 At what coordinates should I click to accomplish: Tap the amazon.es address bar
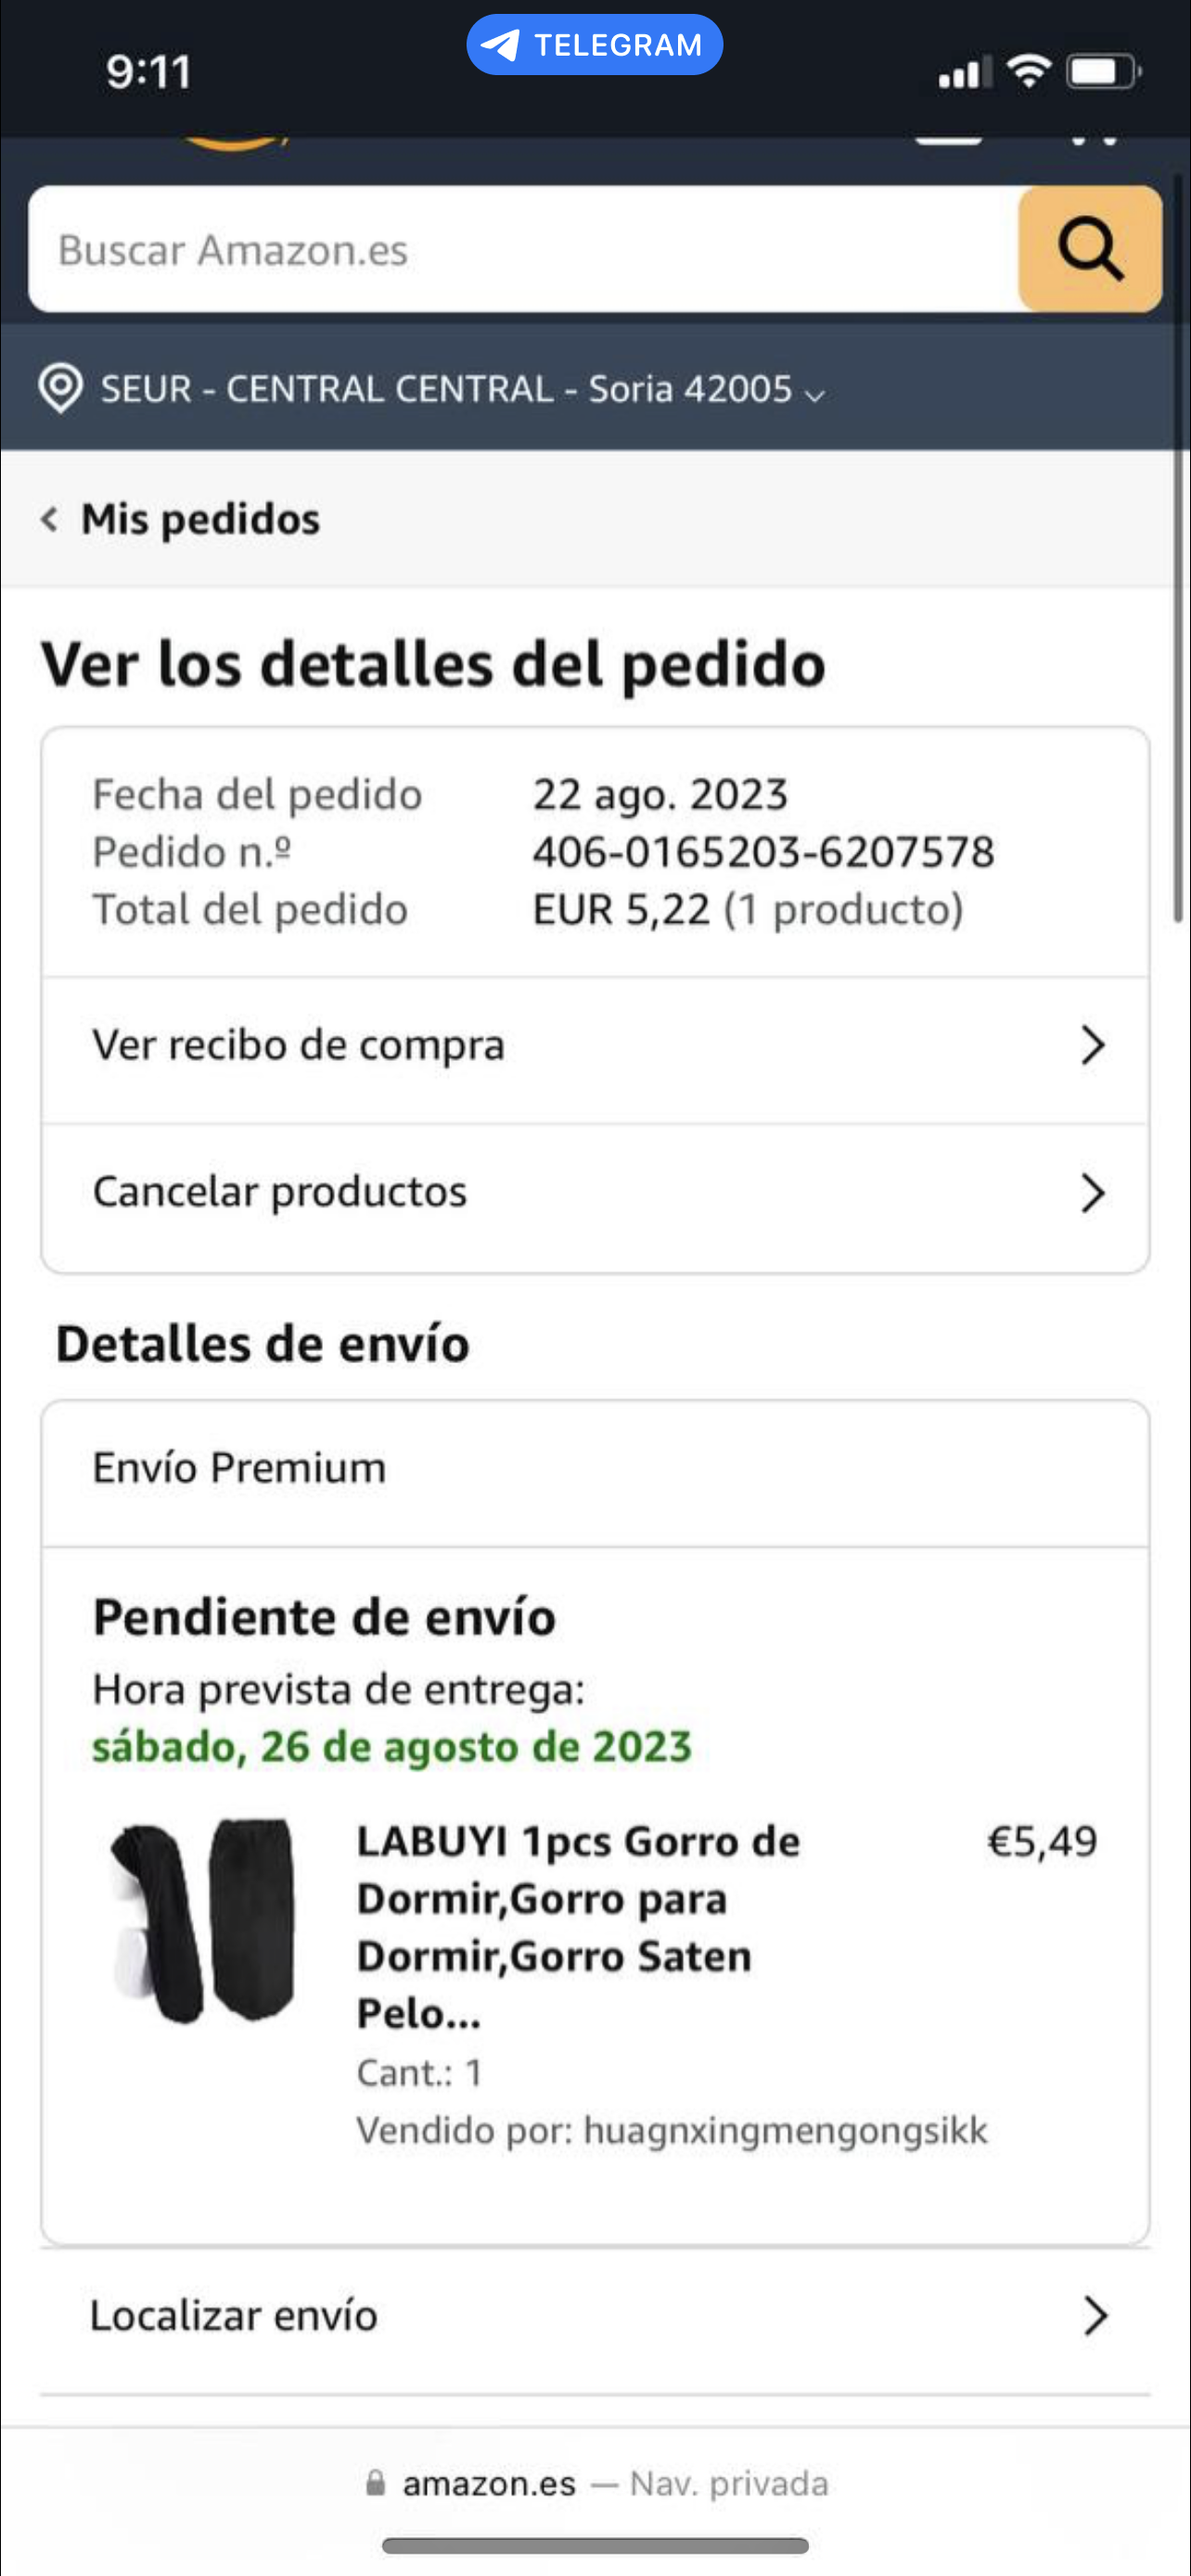595,2483
